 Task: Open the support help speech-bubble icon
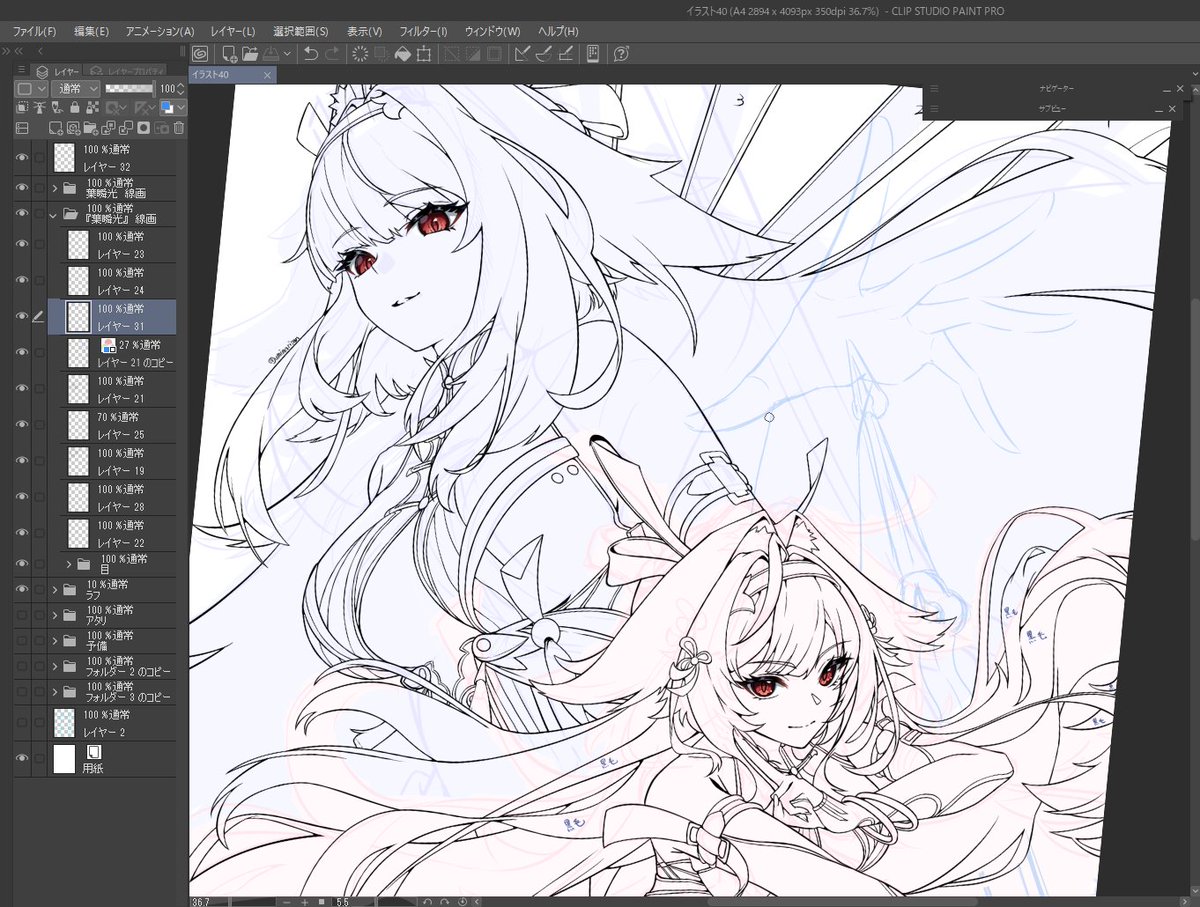[621, 54]
